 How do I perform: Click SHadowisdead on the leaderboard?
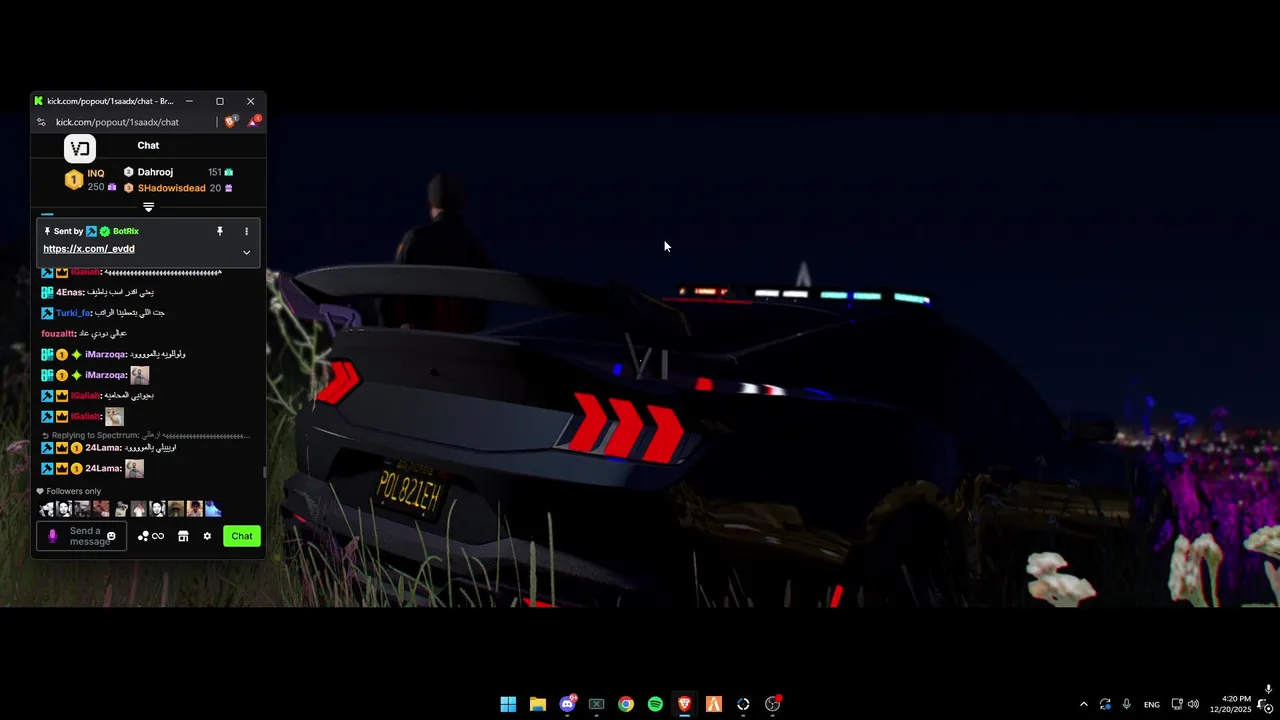pos(172,188)
